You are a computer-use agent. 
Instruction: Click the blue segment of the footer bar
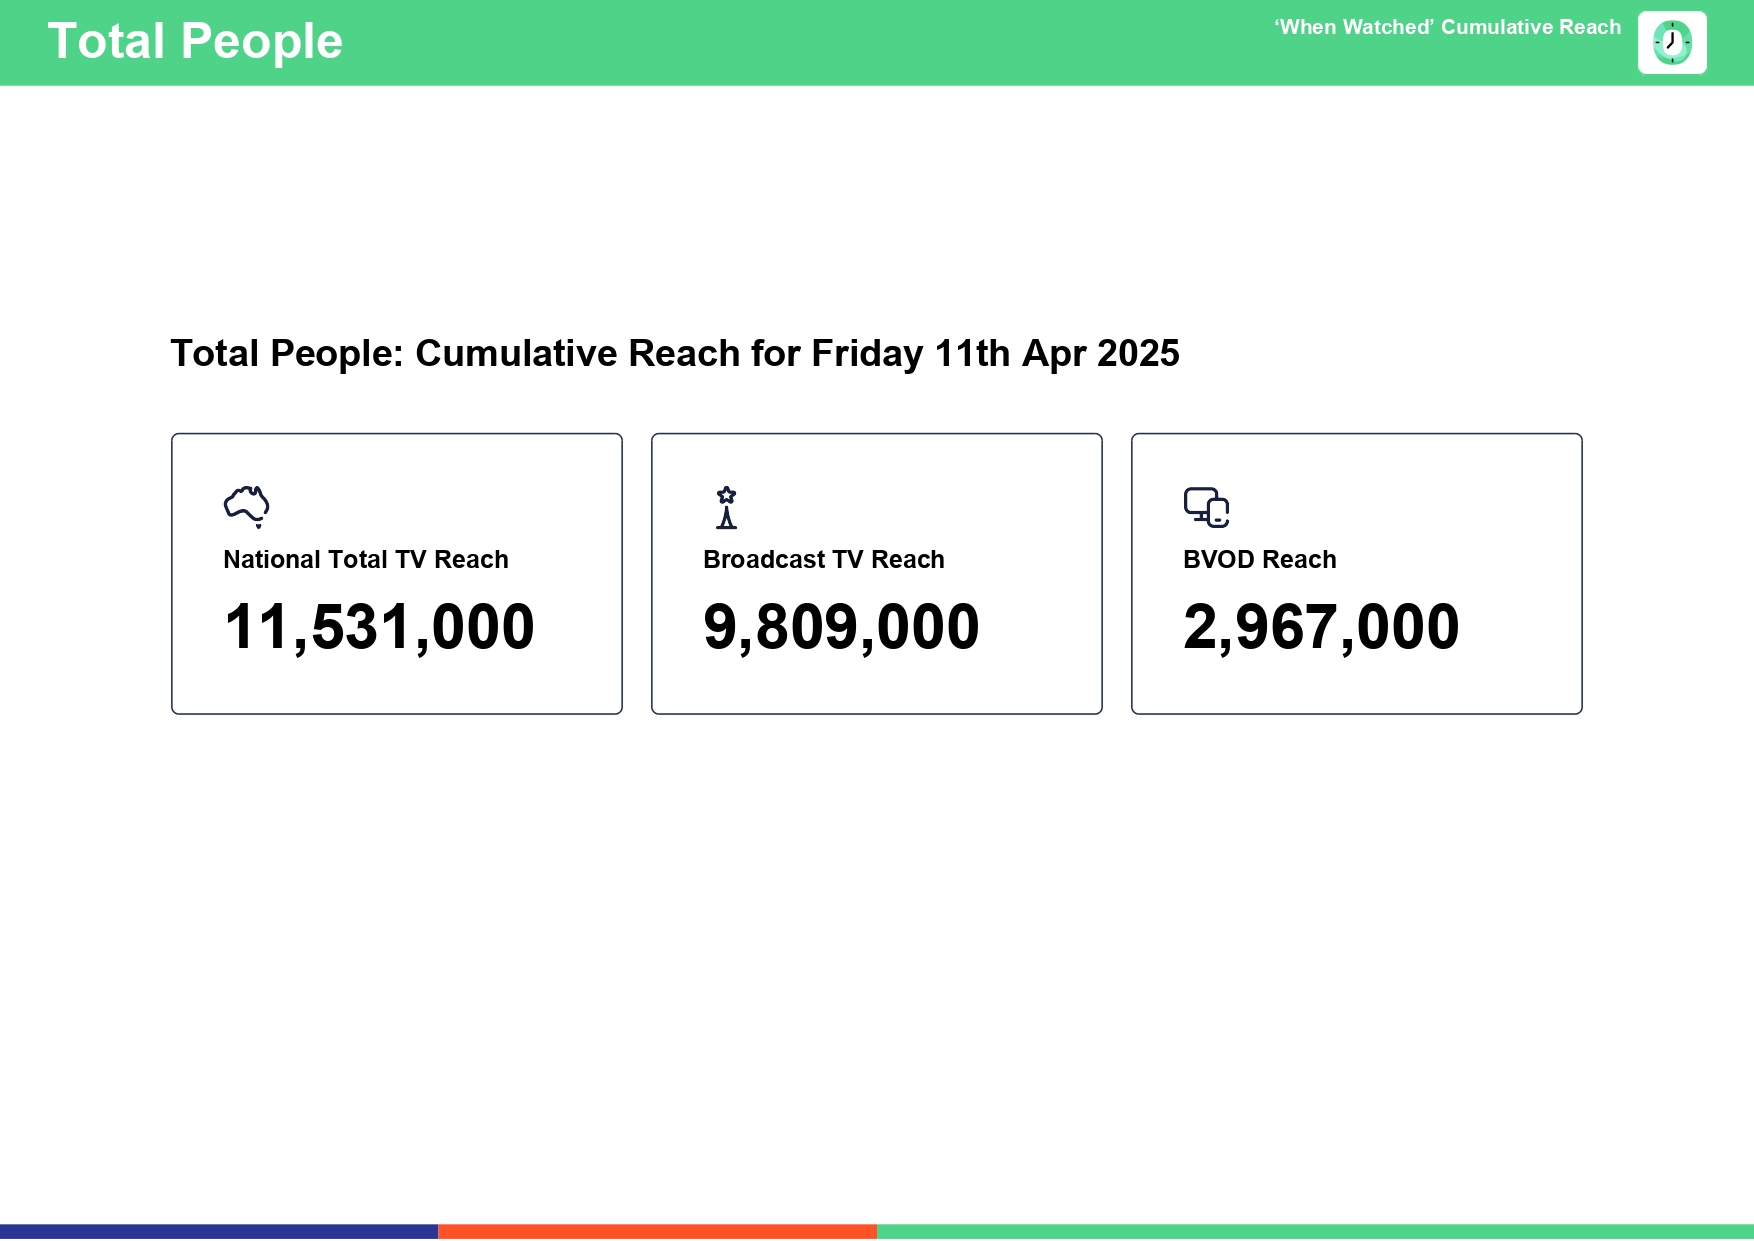click(x=219, y=1232)
